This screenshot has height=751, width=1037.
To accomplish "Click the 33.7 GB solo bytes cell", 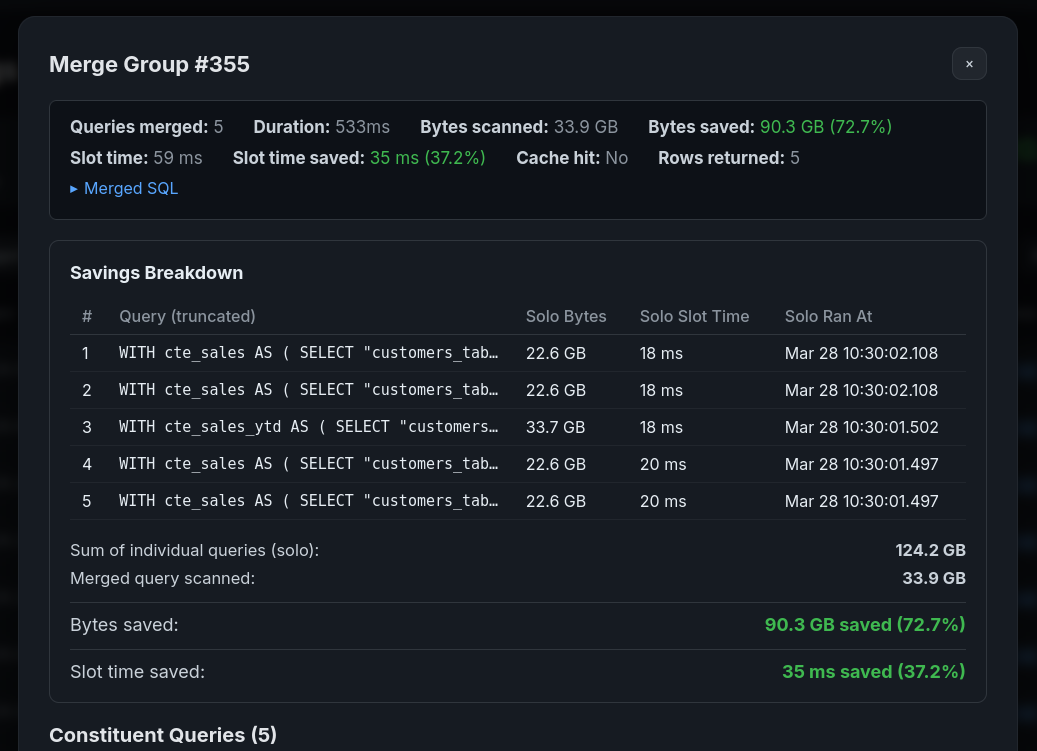I will (555, 427).
